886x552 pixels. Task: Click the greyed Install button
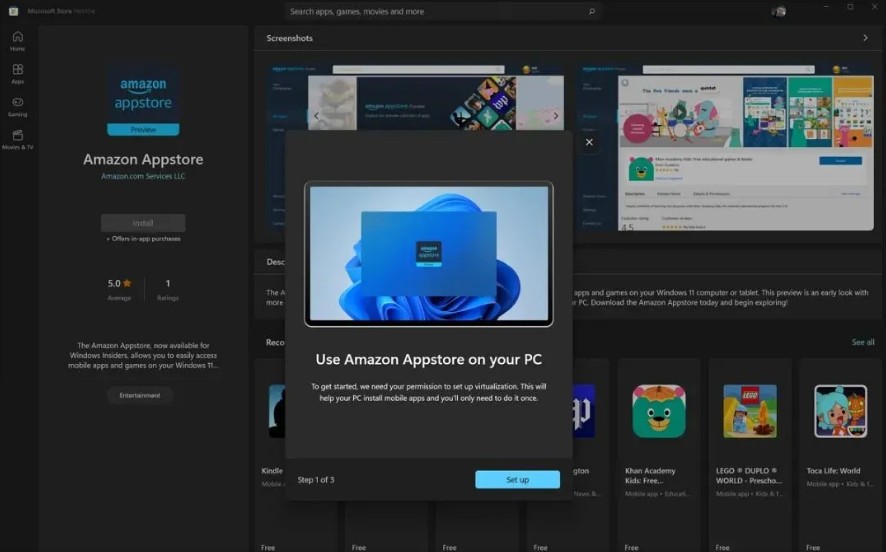pyautogui.click(x=143, y=223)
